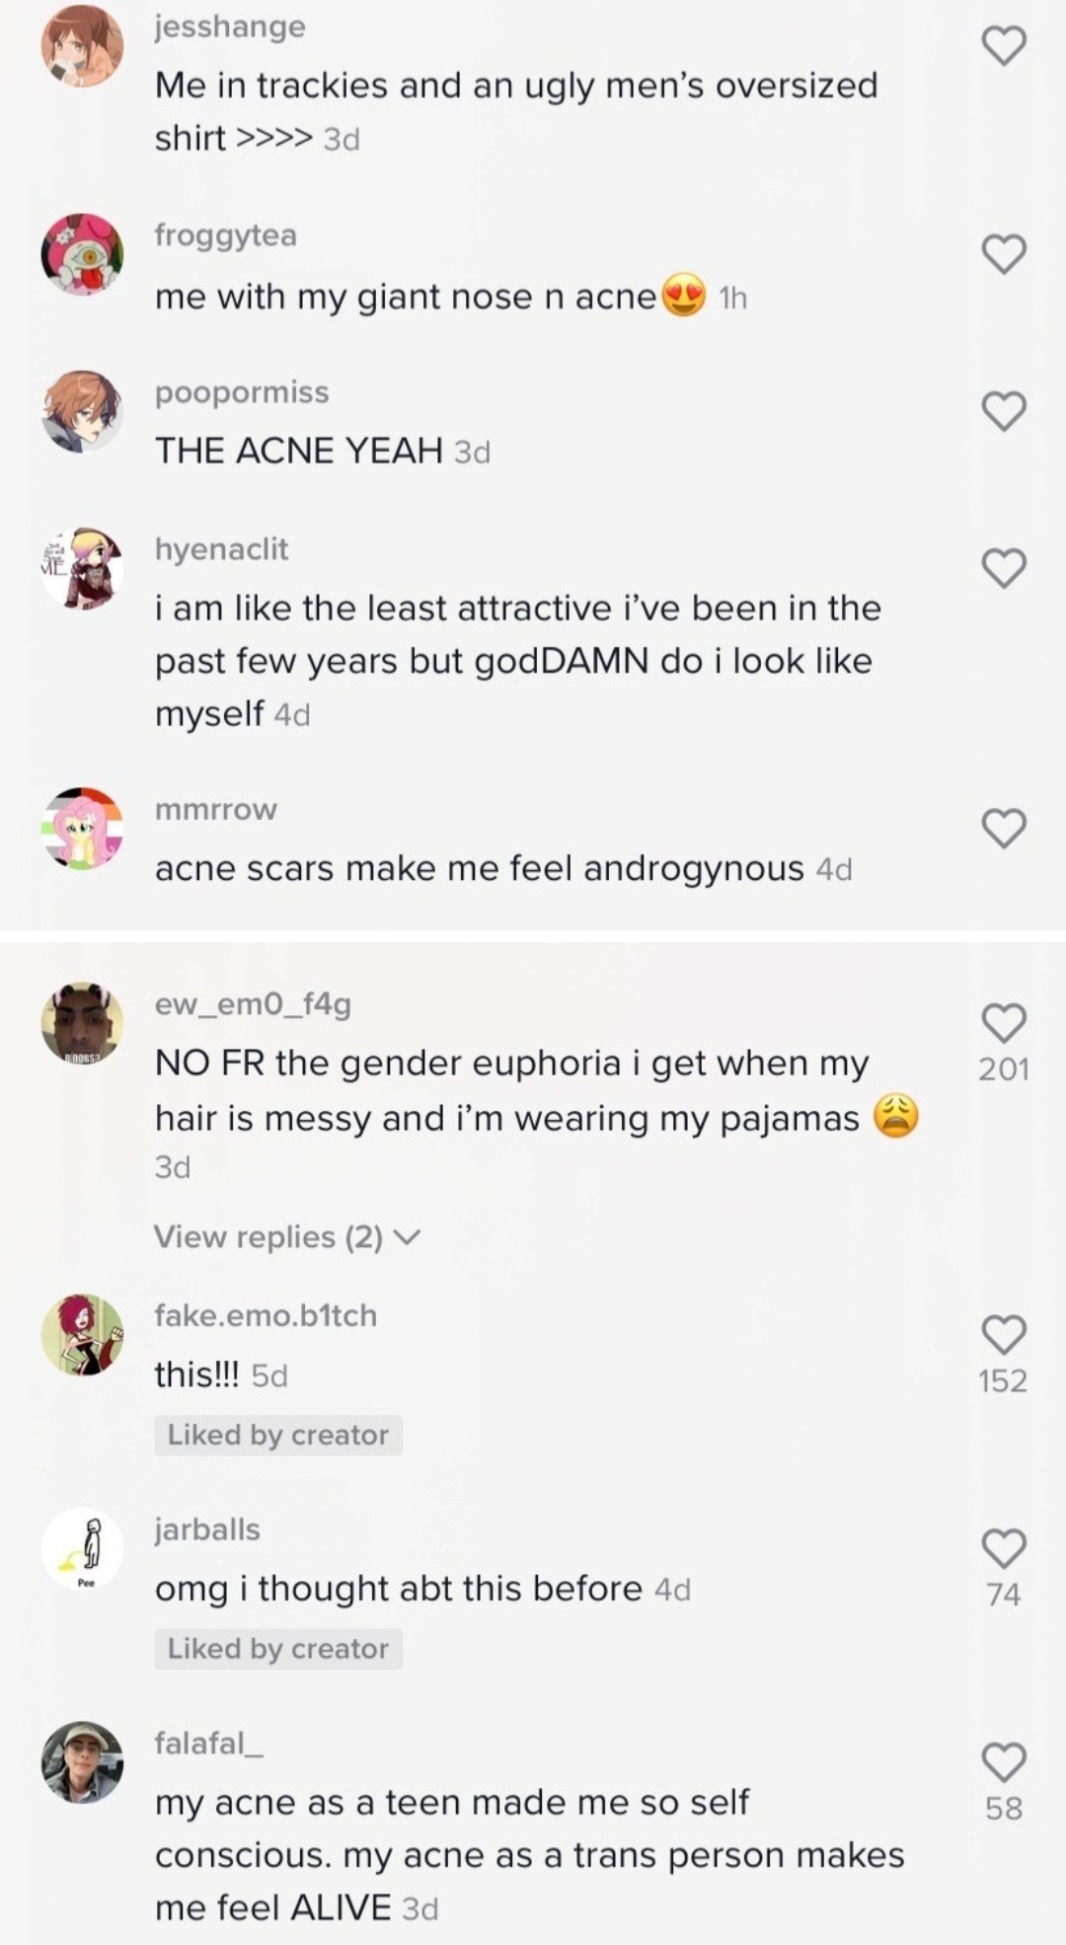Like mmrrow's acne scars comment
1066x1945 pixels.
click(1004, 828)
